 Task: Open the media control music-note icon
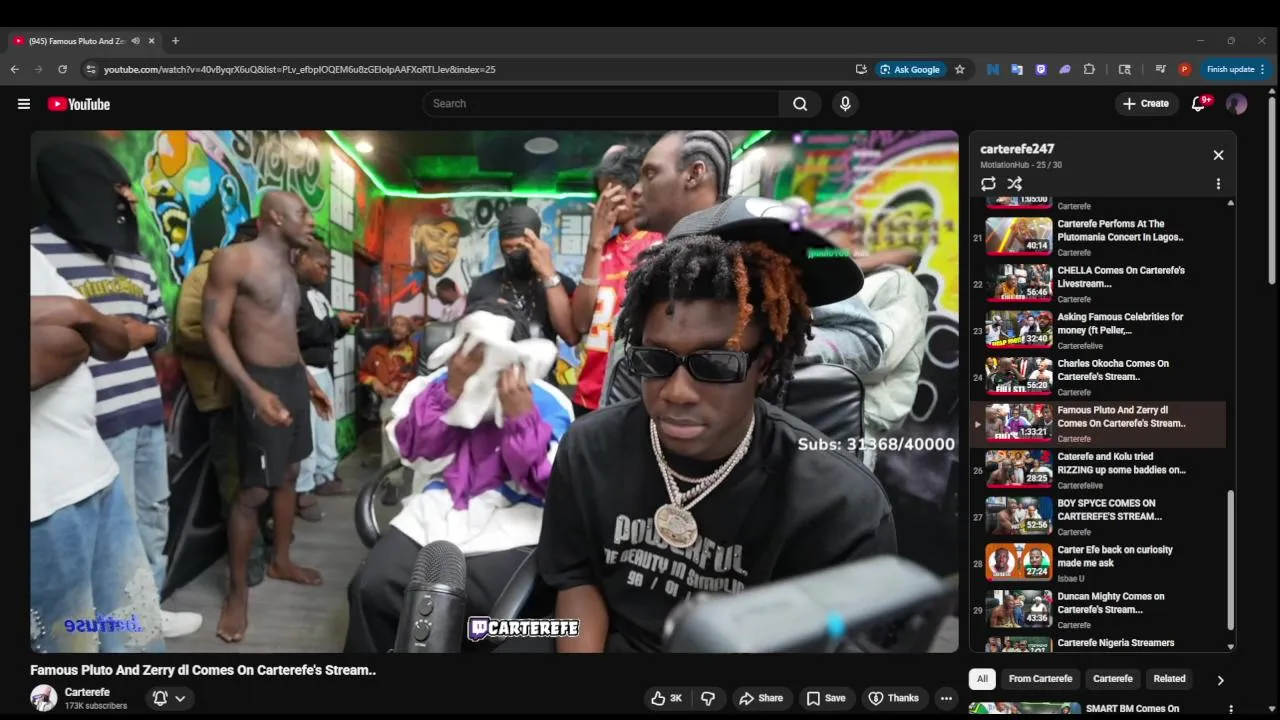[1160, 69]
